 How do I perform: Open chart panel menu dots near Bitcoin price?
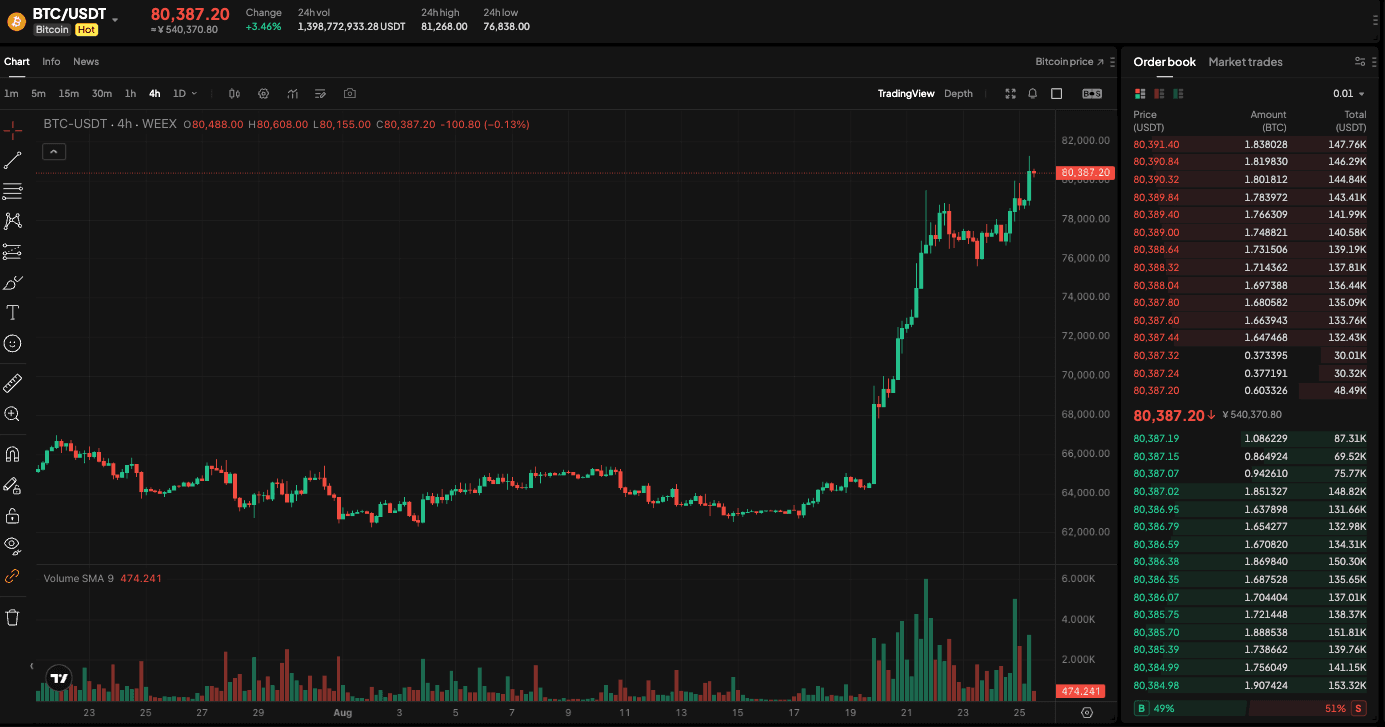tap(1112, 62)
